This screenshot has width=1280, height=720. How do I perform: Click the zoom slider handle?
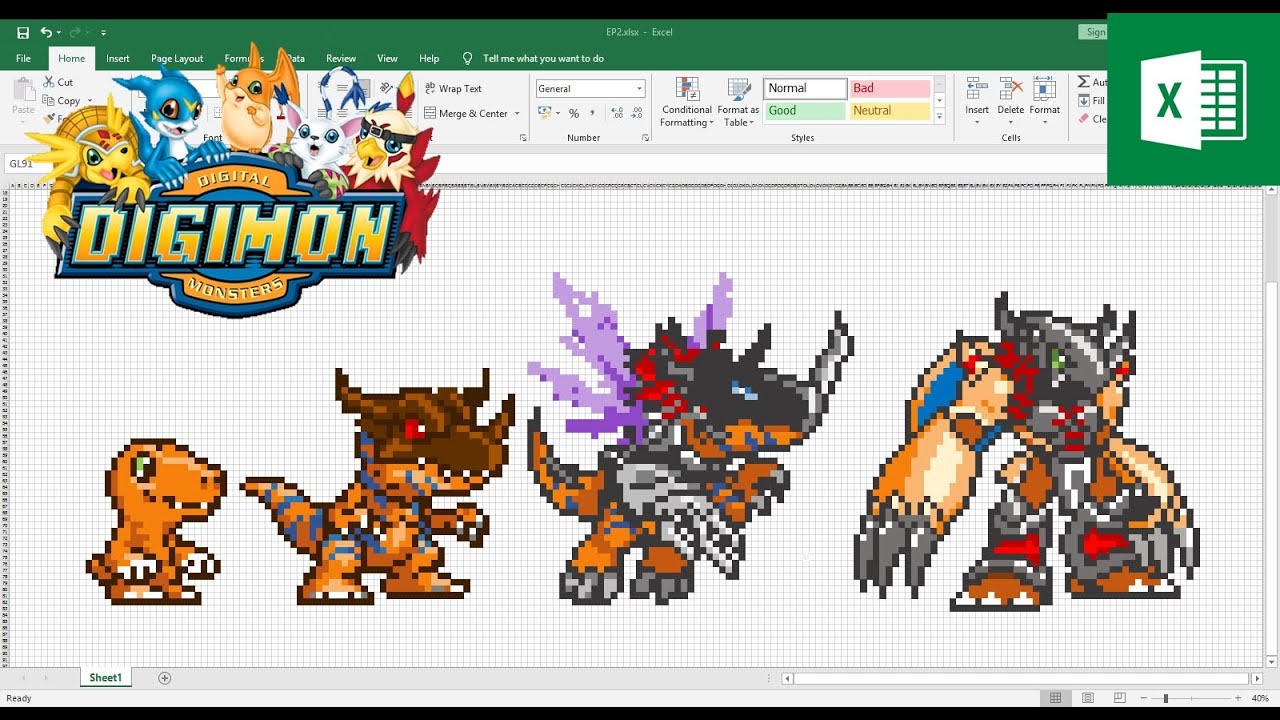pyautogui.click(x=1165, y=698)
